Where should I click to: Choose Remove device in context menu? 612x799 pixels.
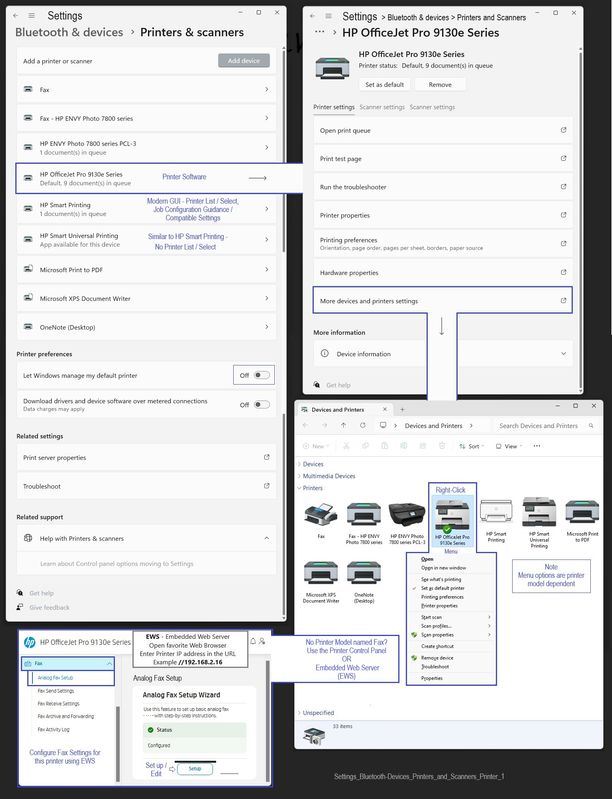tap(437, 658)
